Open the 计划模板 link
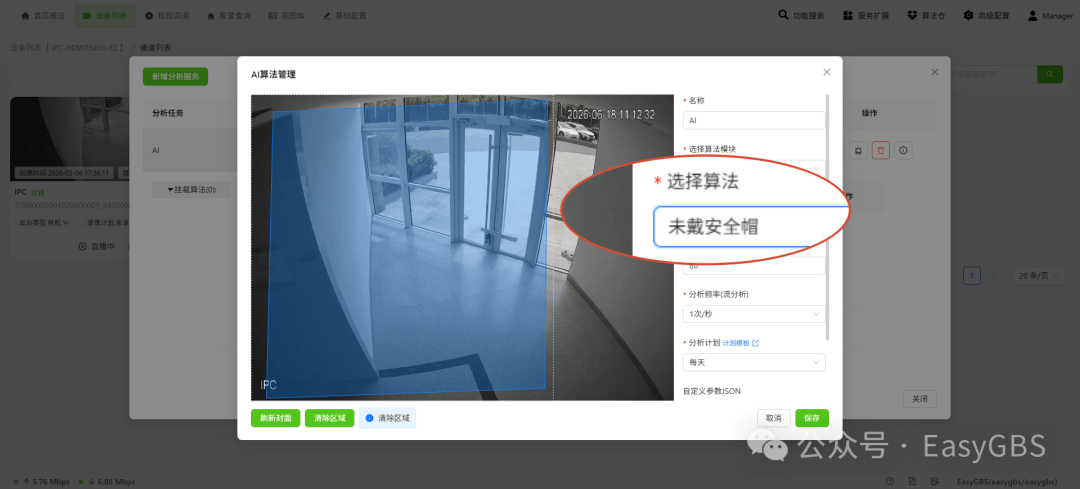Image resolution: width=1080 pixels, height=489 pixels. [740, 342]
